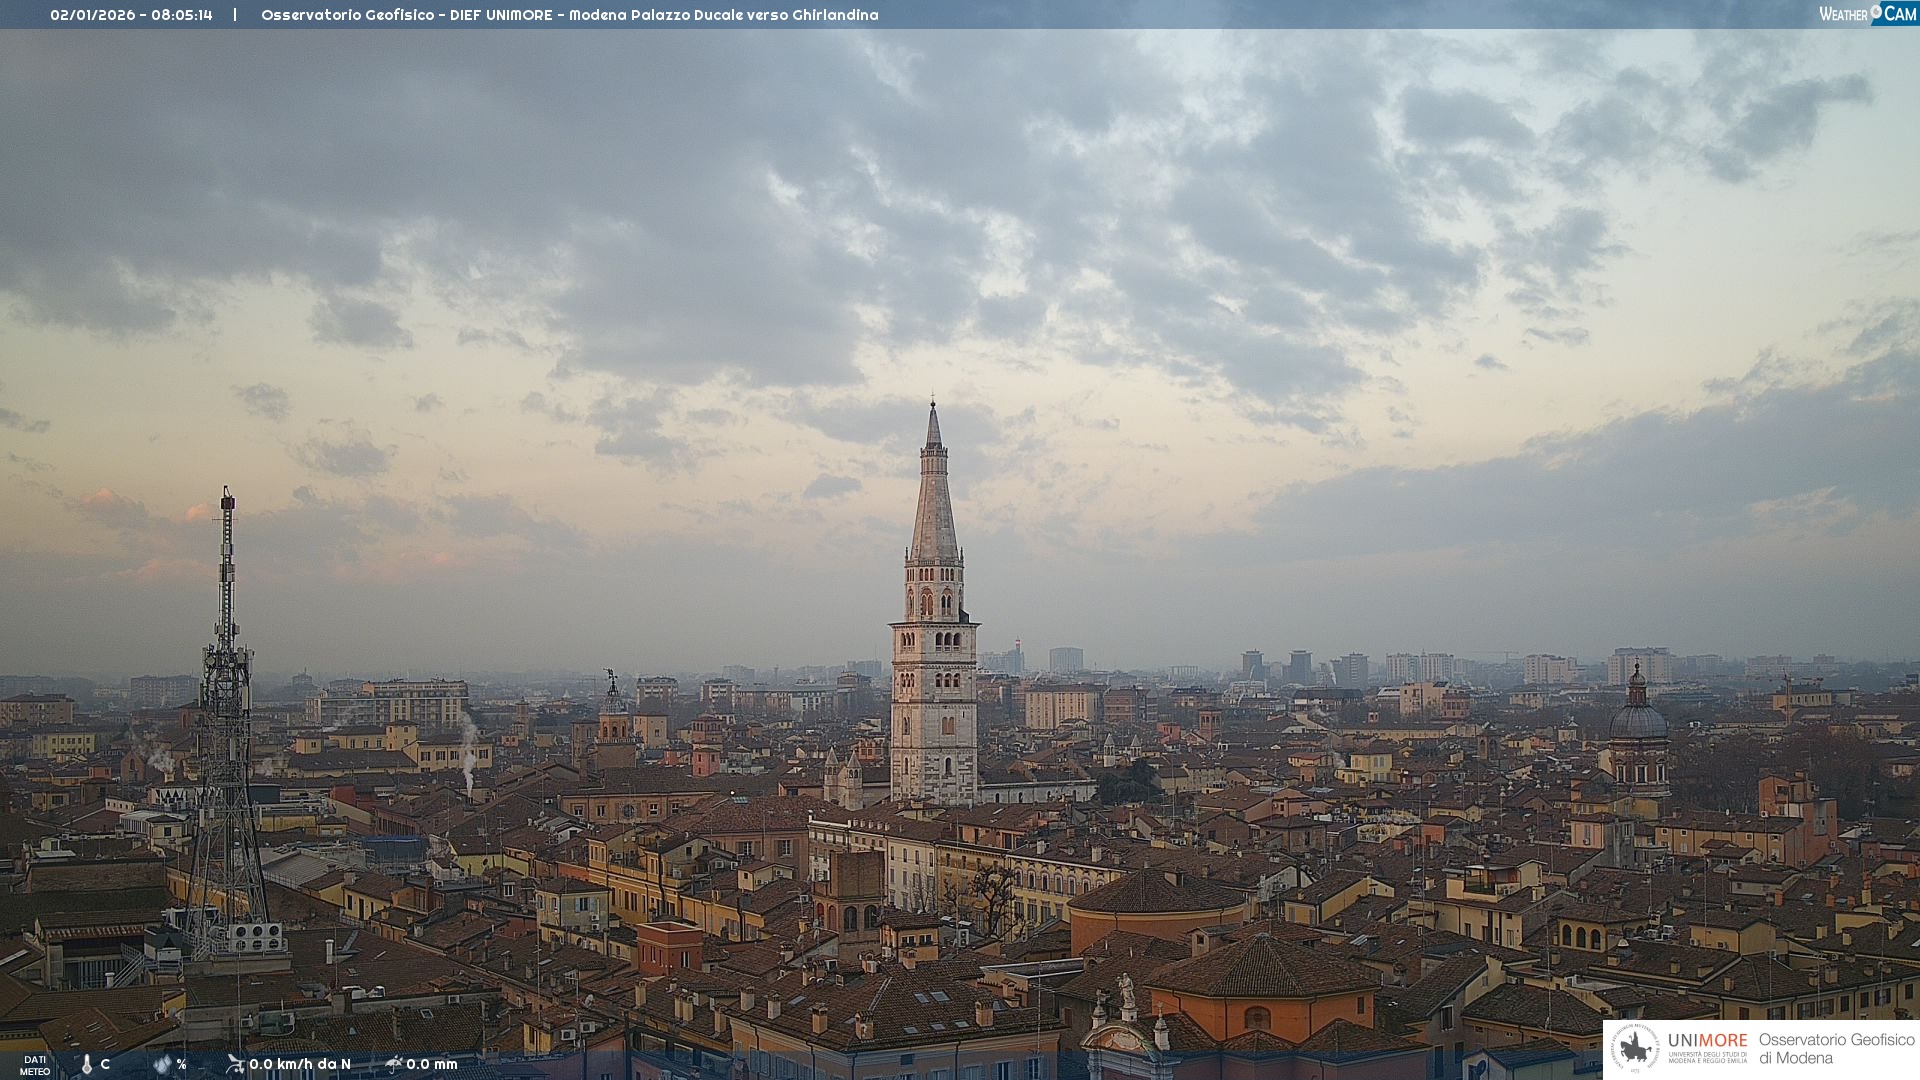Click the wind speed reading 0.0 km/h da N
Viewport: 1920px width, 1080px height.
pyautogui.click(x=300, y=1064)
